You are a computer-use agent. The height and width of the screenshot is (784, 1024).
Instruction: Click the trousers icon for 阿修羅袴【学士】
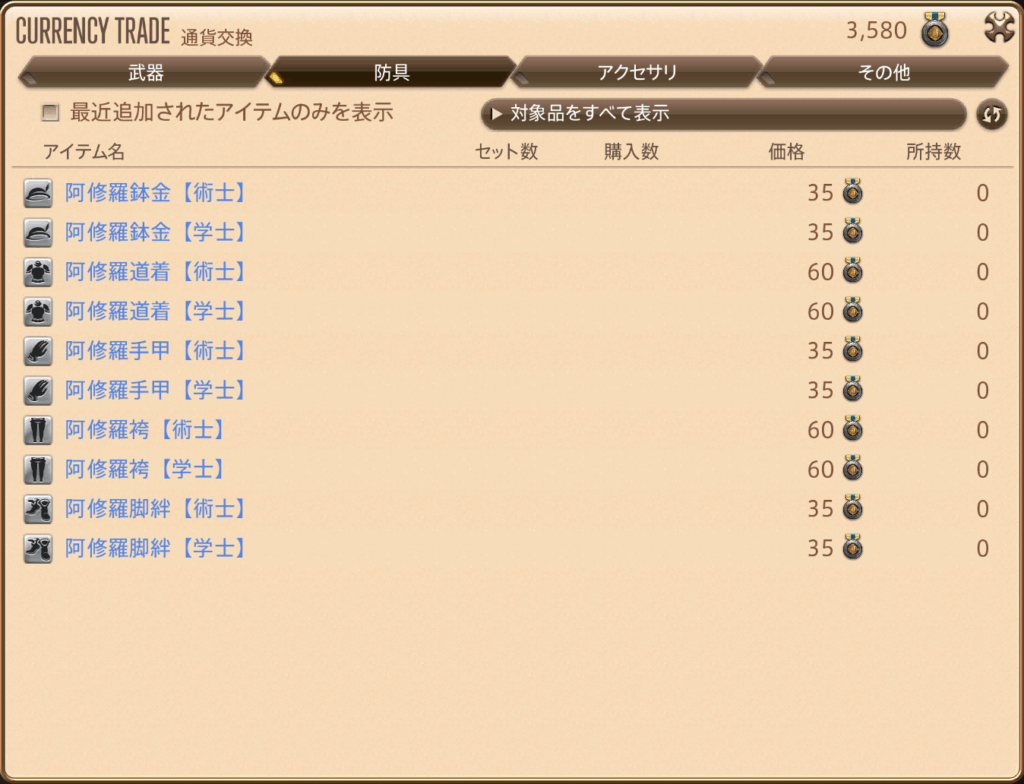(38, 469)
